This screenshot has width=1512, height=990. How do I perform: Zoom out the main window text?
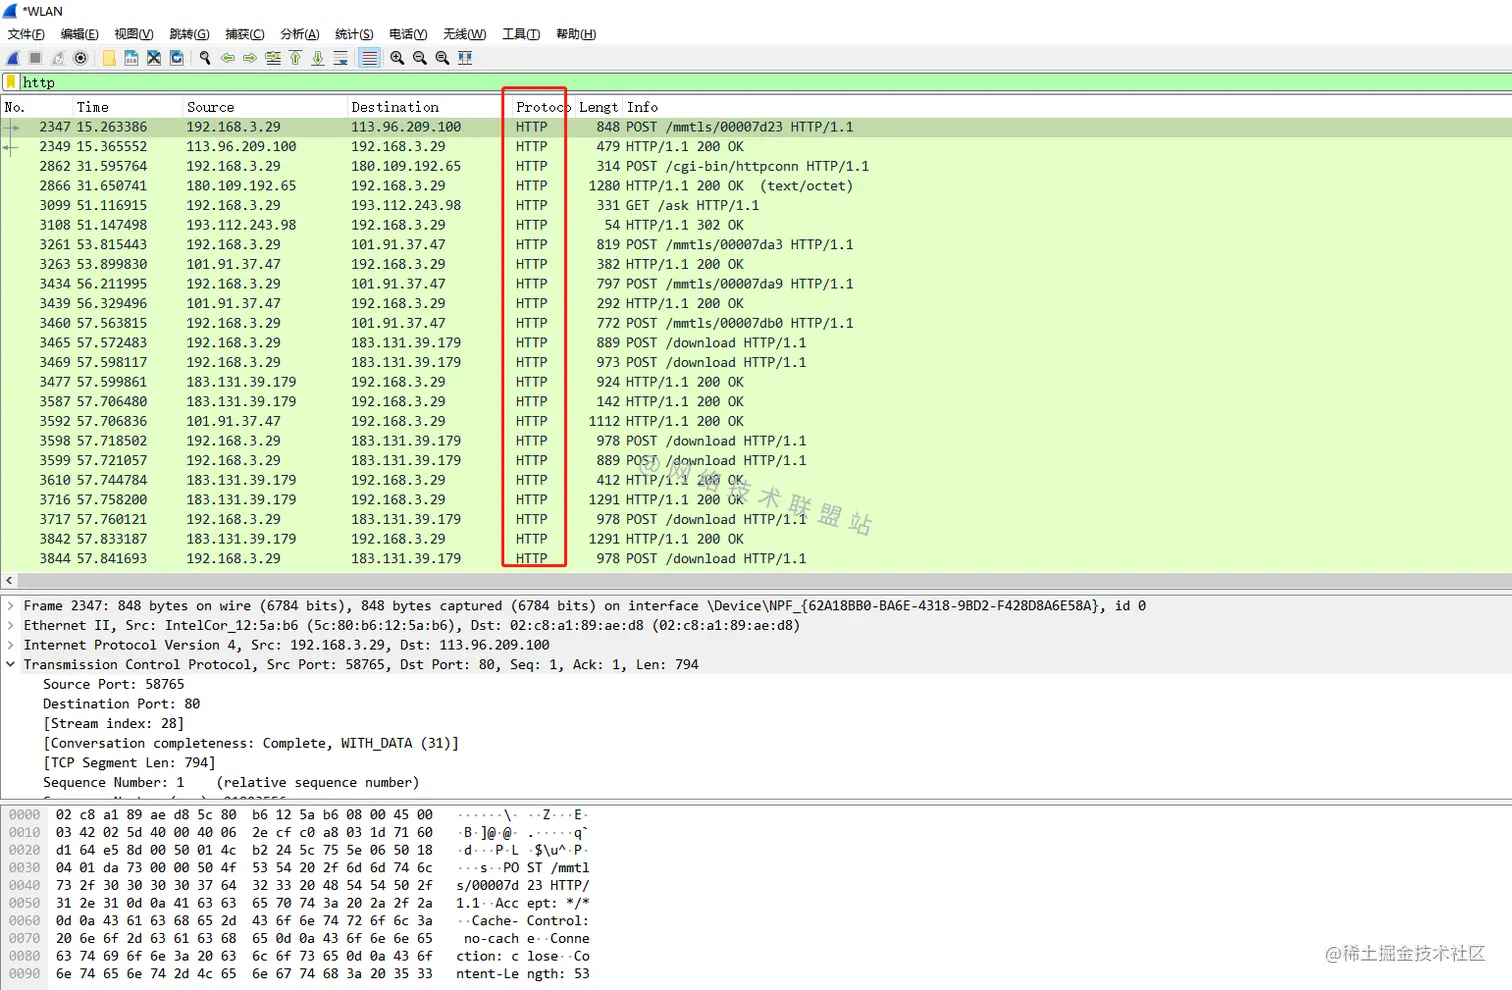[420, 58]
